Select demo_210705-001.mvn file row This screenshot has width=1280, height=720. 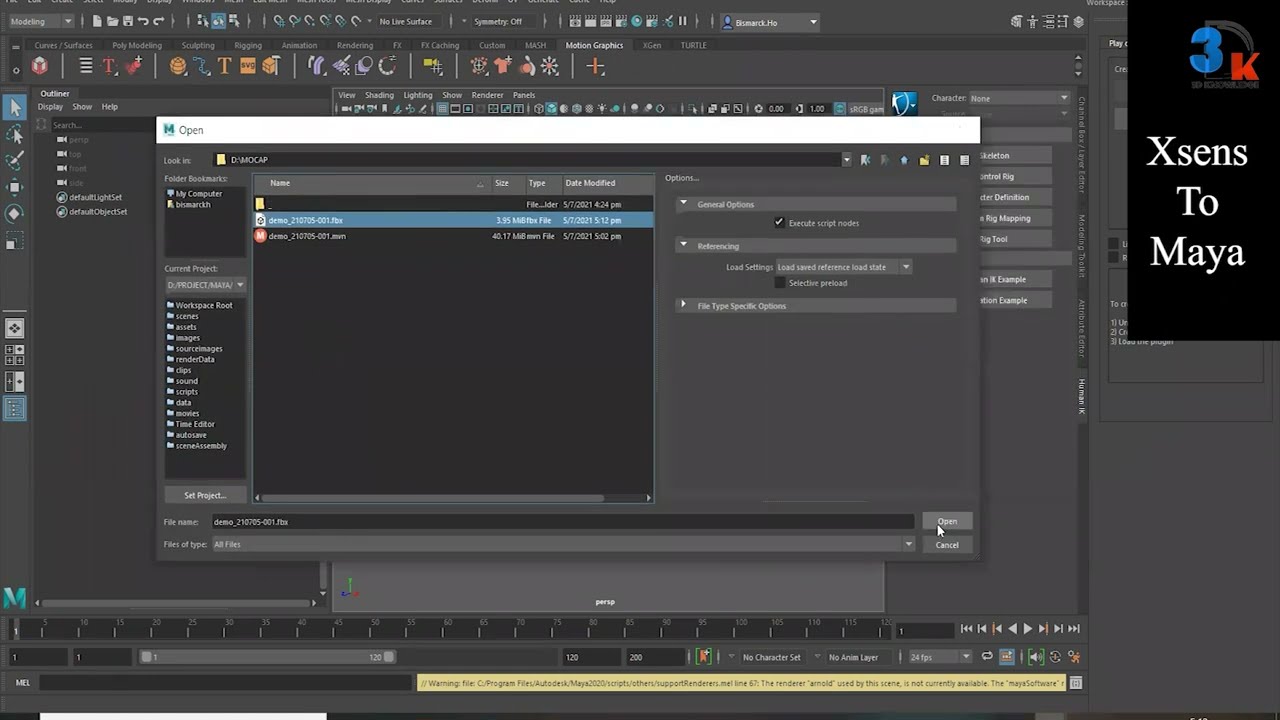(453, 236)
